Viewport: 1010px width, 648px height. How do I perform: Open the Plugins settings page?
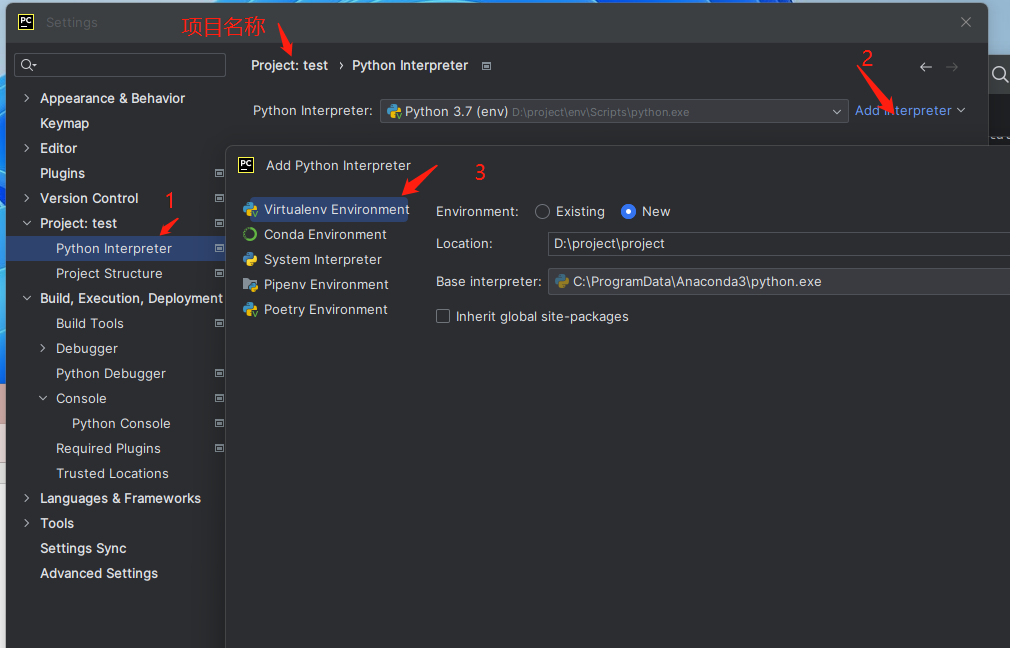pos(60,173)
